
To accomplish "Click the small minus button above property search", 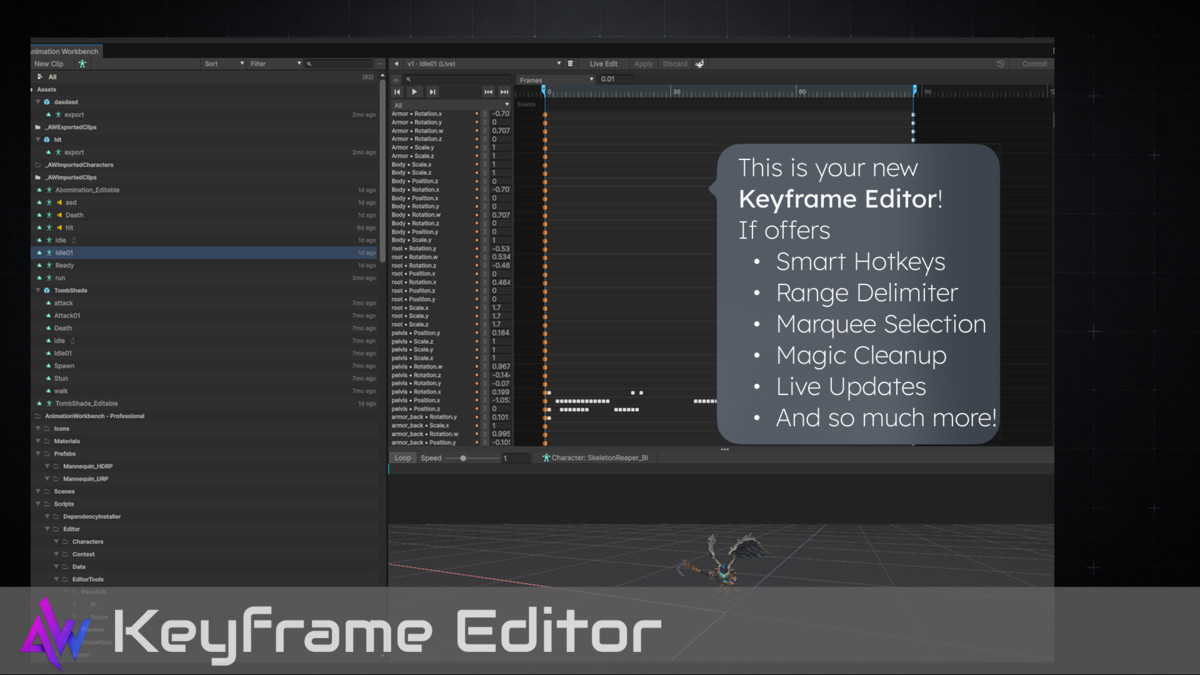I will [x=396, y=79].
